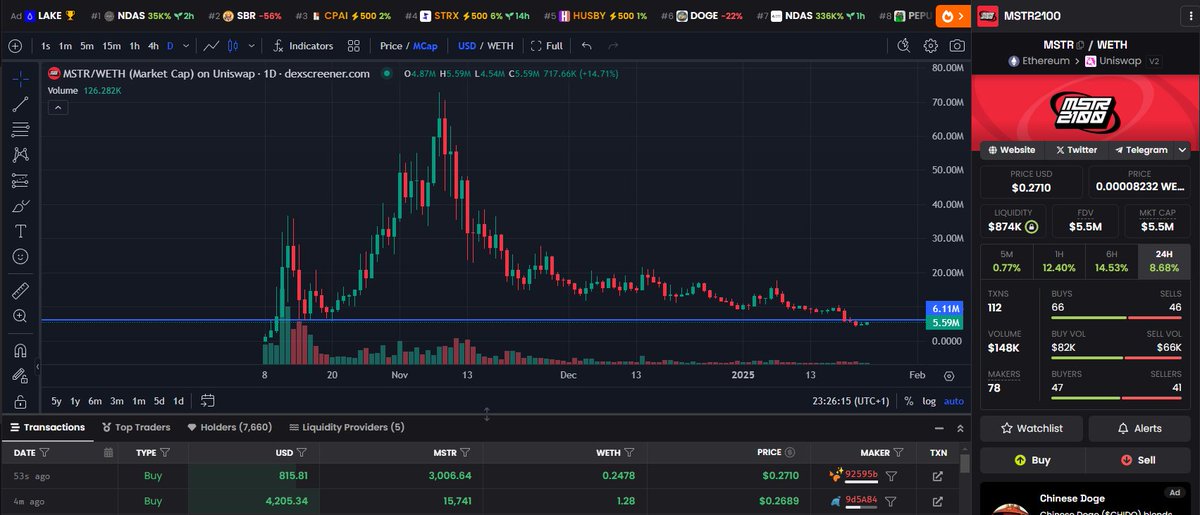The width and height of the screenshot is (1200, 515).
Task: Select the 5m timeframe
Action: coord(88,46)
